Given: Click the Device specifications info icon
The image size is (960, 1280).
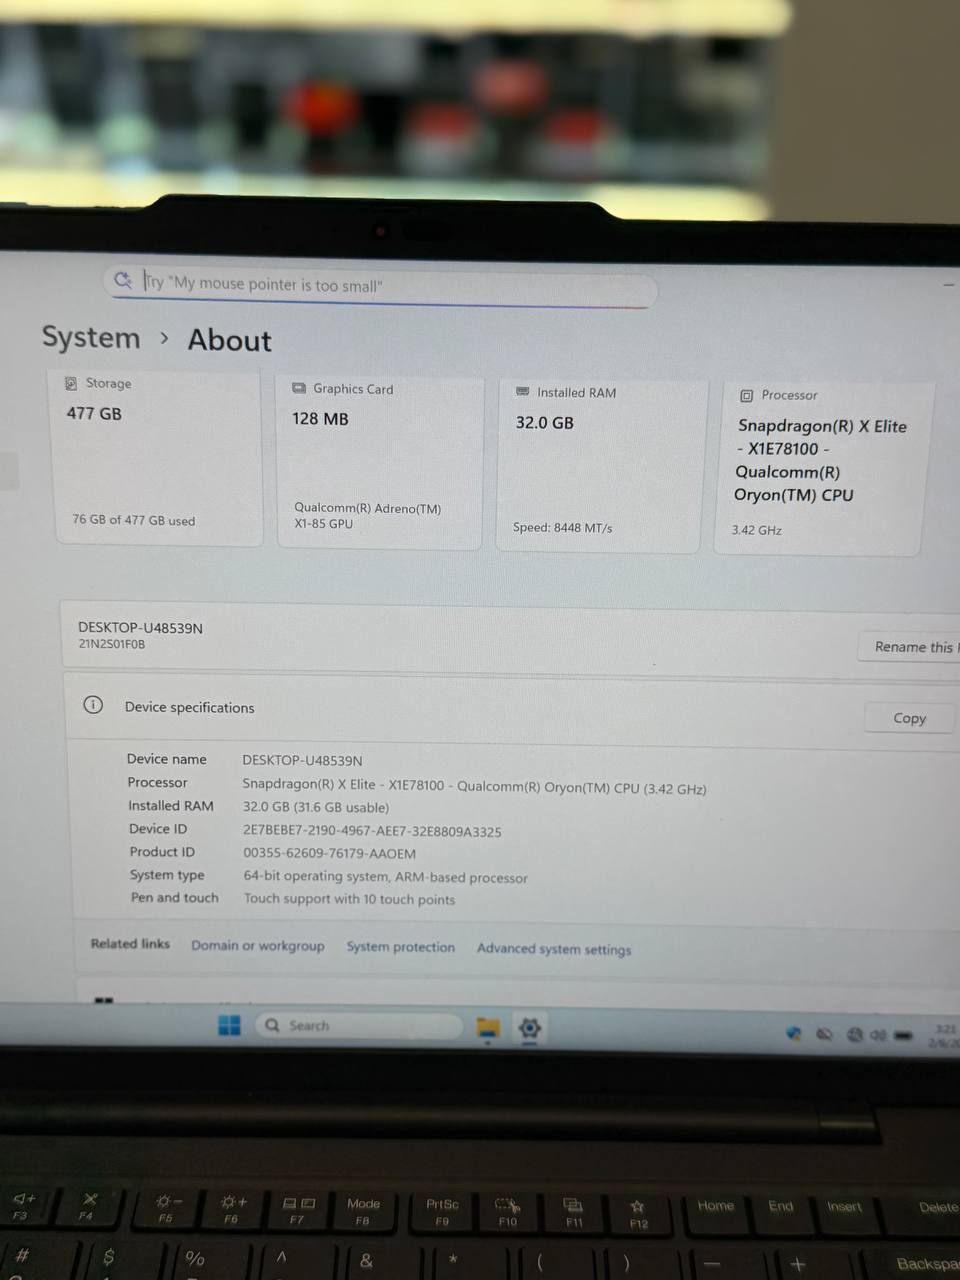Looking at the screenshot, I should coord(93,705).
